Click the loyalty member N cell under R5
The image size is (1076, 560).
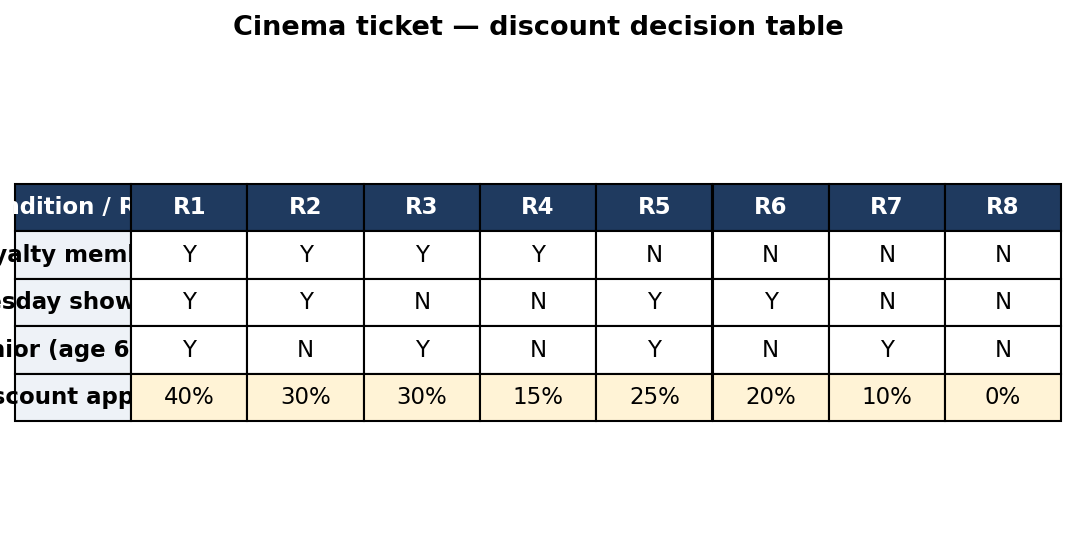tap(654, 255)
